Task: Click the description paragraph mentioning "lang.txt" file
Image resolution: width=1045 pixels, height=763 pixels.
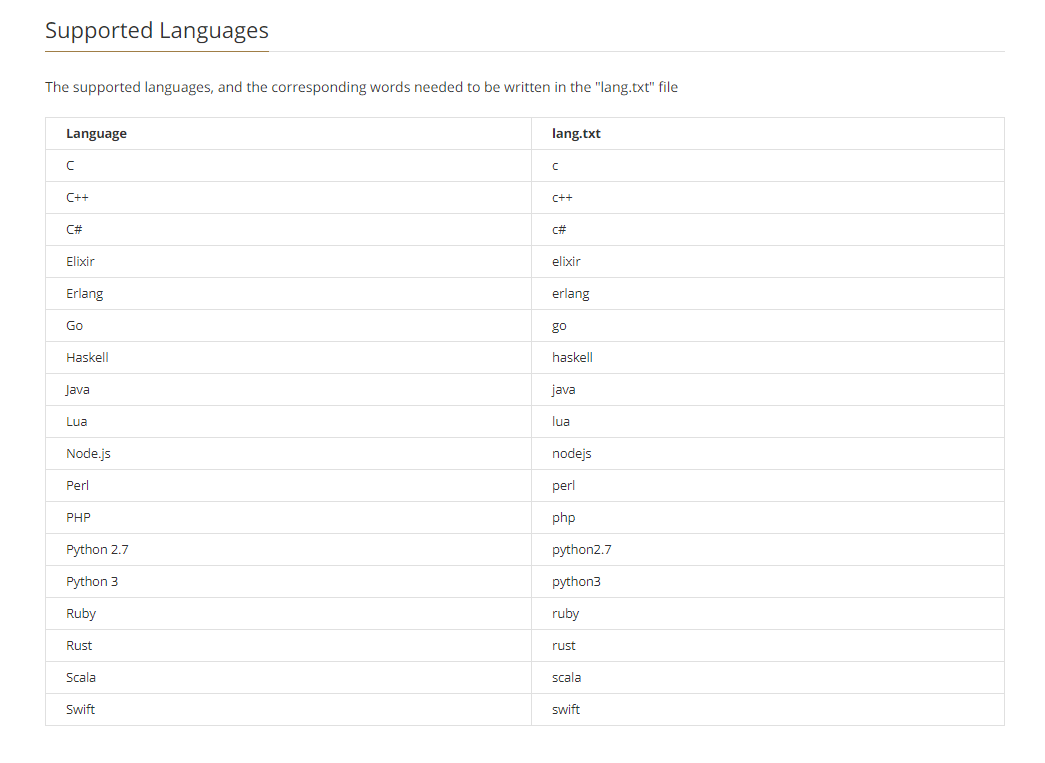Action: pos(361,87)
